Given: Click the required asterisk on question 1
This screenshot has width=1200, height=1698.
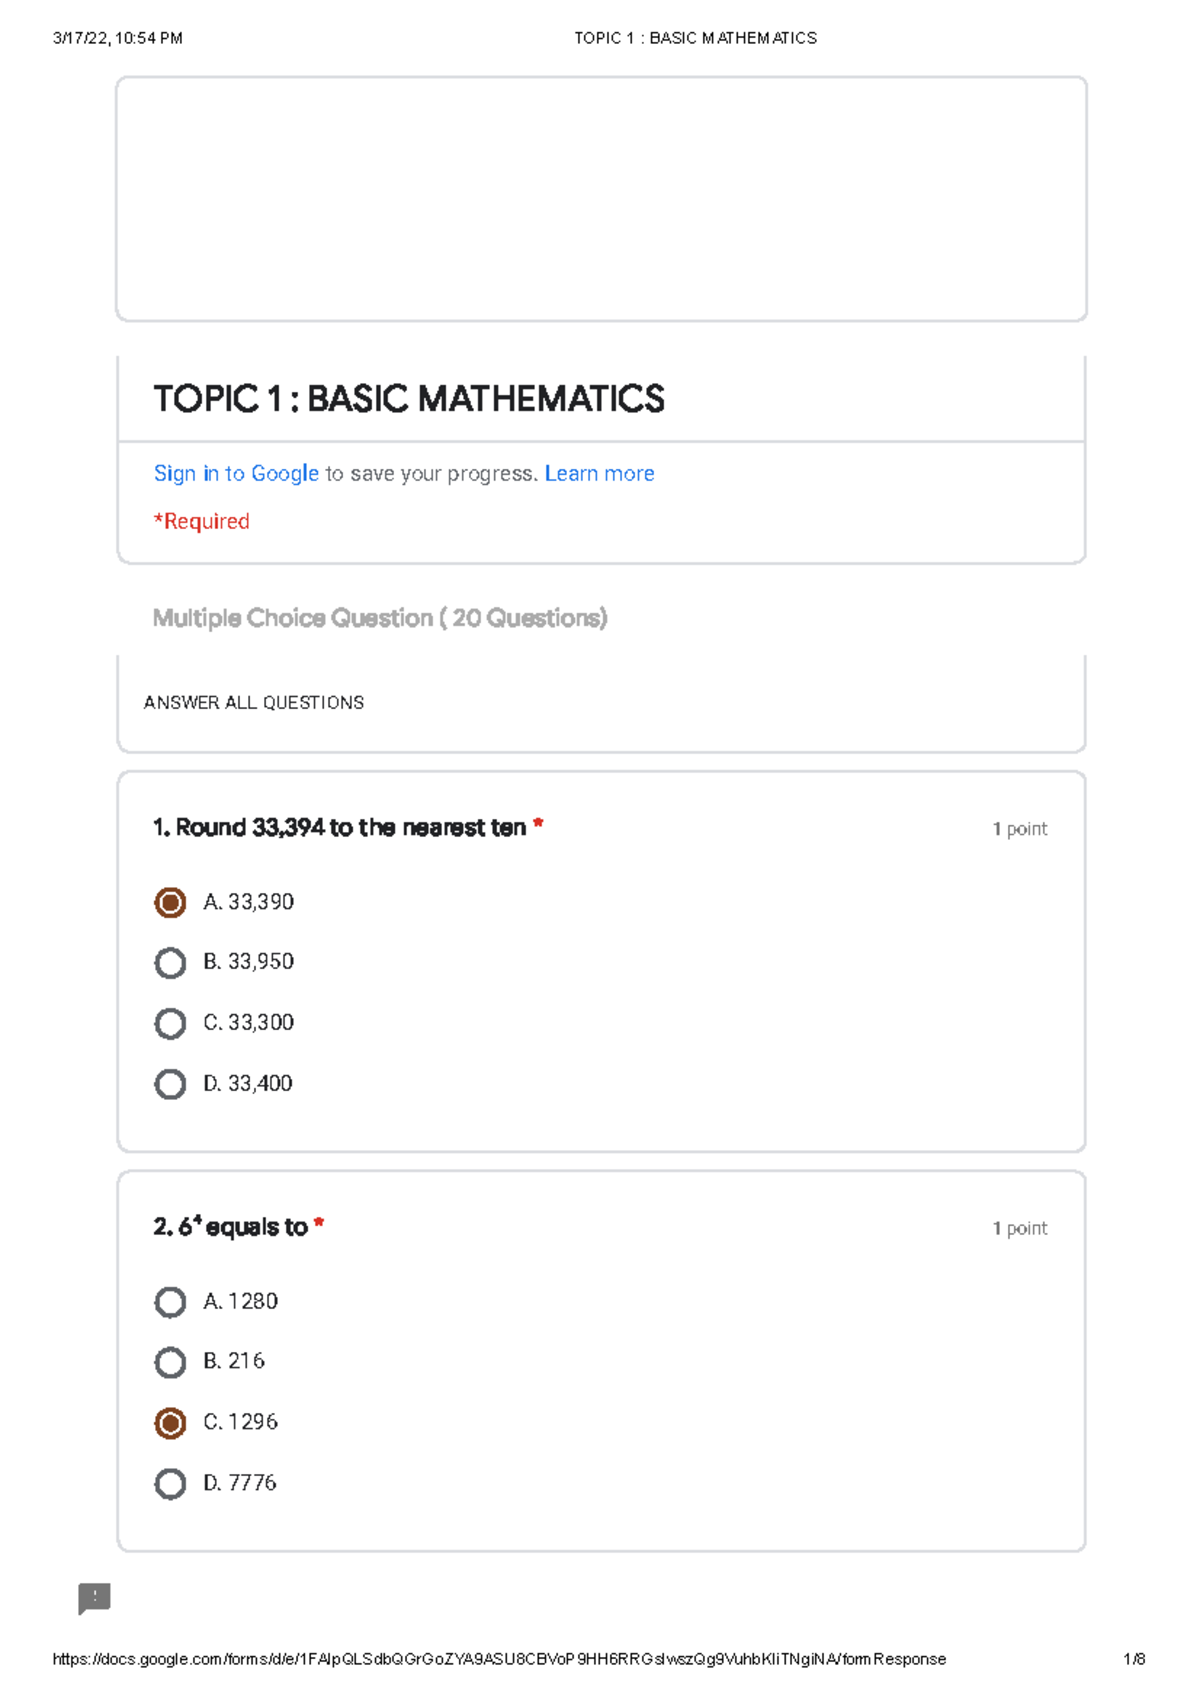Looking at the screenshot, I should pos(540,822).
